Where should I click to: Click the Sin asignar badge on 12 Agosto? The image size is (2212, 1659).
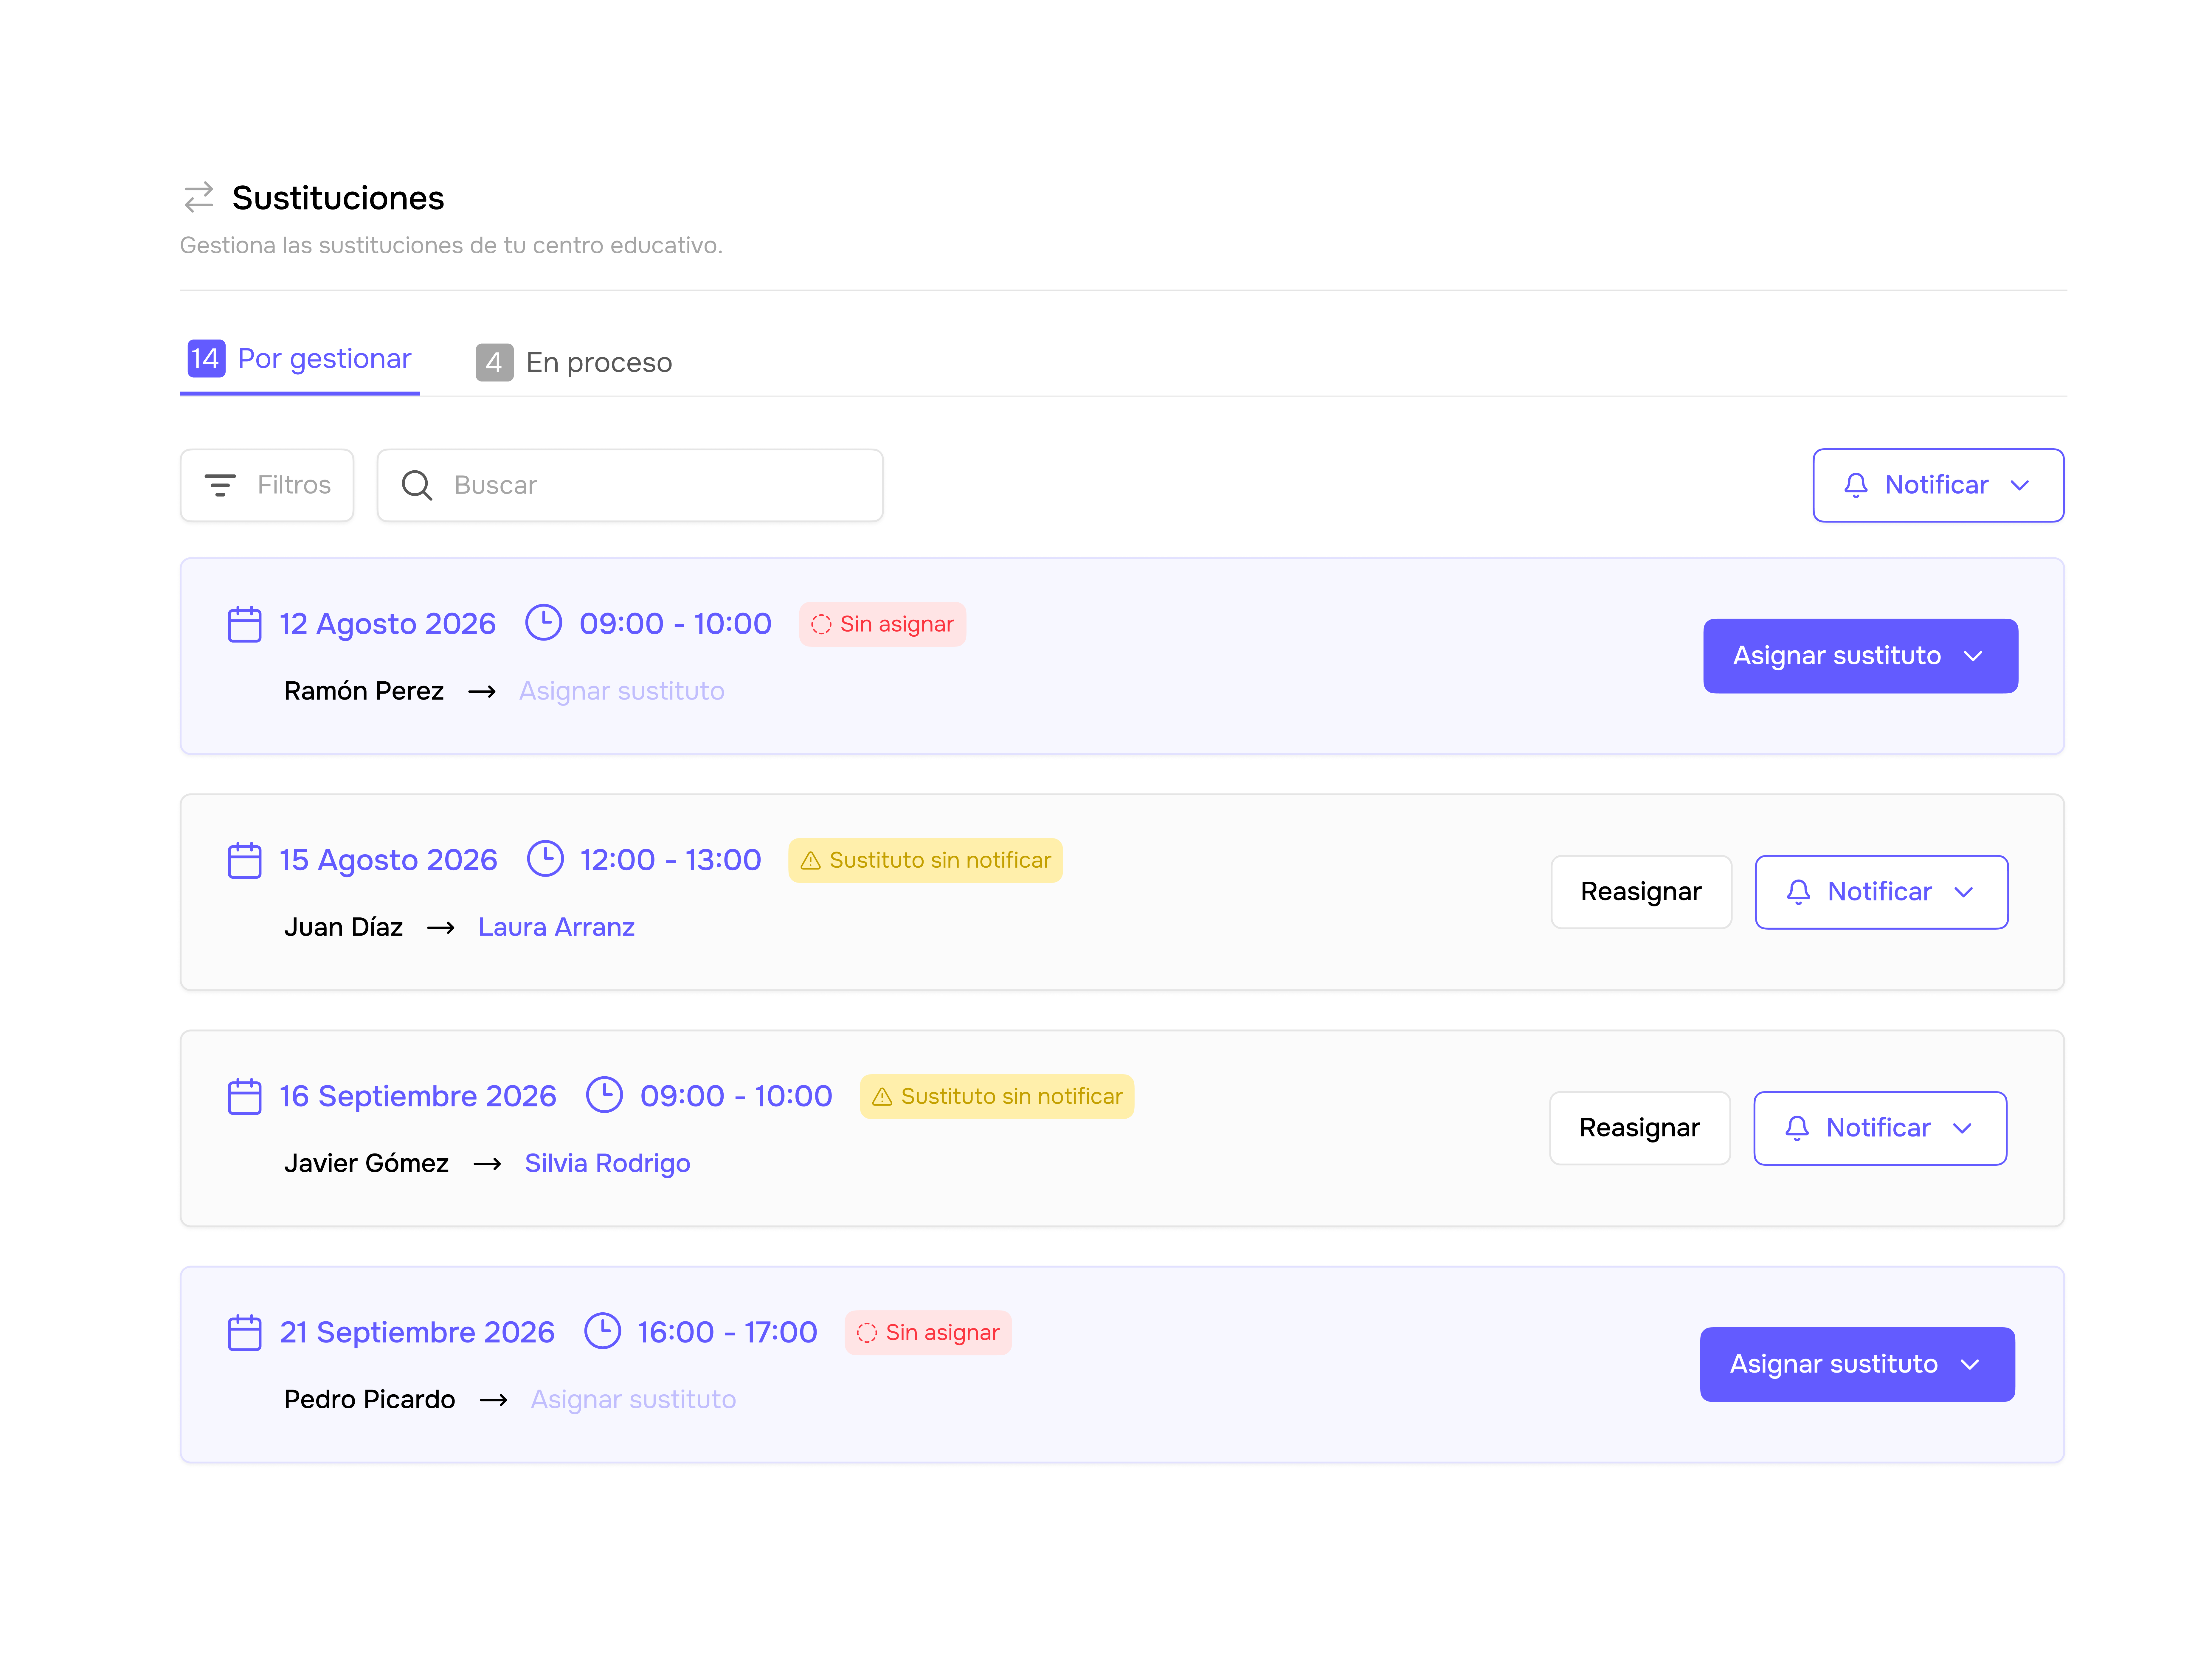(x=882, y=624)
